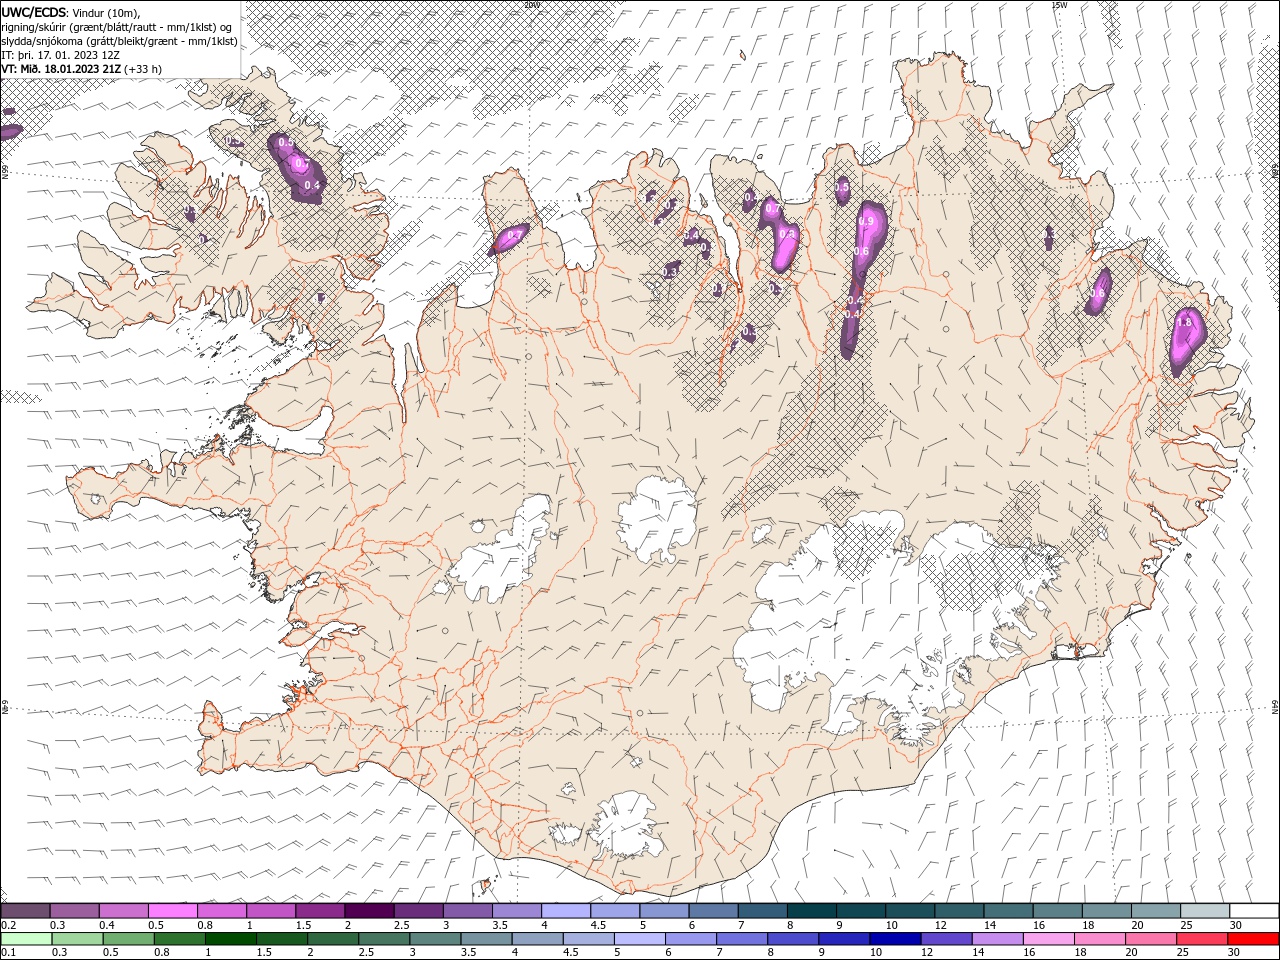Select the 'rigning/skúrir' legend description line
1280x960 pixels.
pos(117,27)
